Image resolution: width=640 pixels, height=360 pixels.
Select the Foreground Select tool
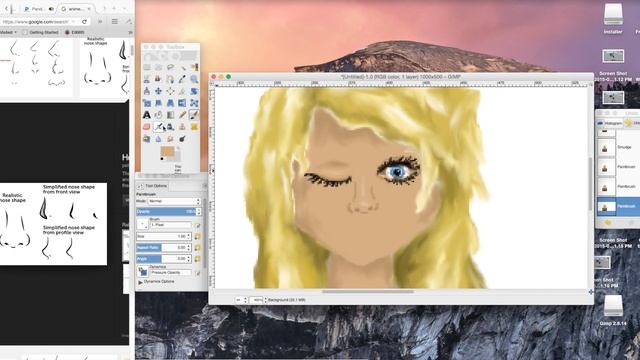(158, 78)
